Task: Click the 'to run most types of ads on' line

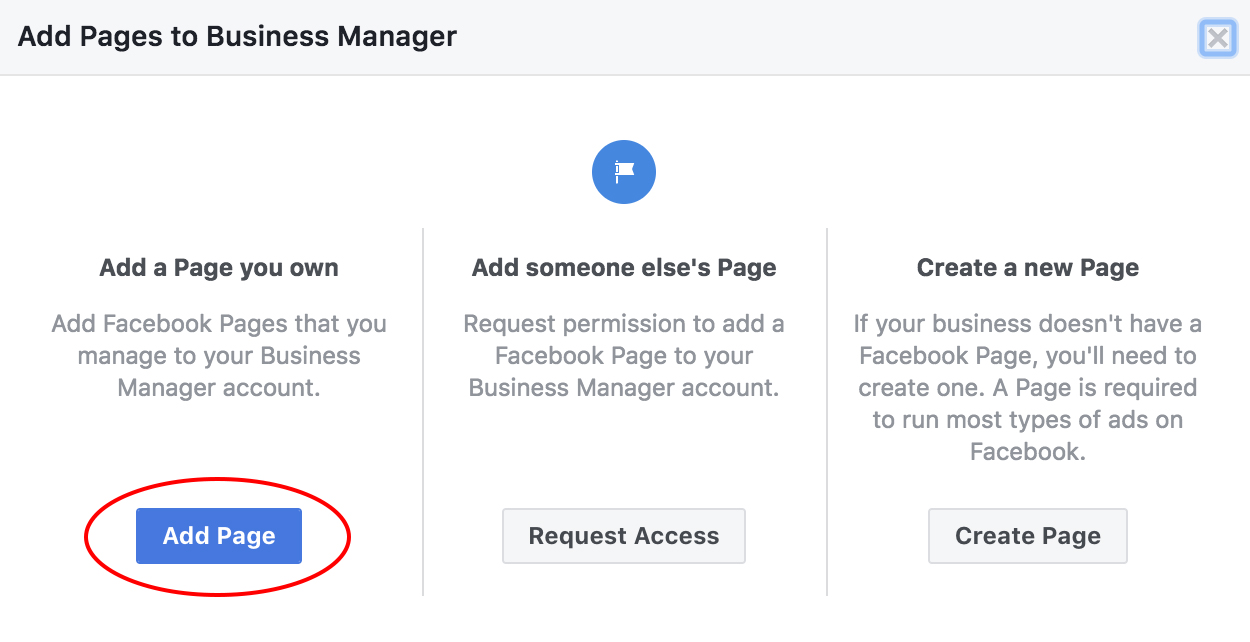Action: pos(1028,420)
